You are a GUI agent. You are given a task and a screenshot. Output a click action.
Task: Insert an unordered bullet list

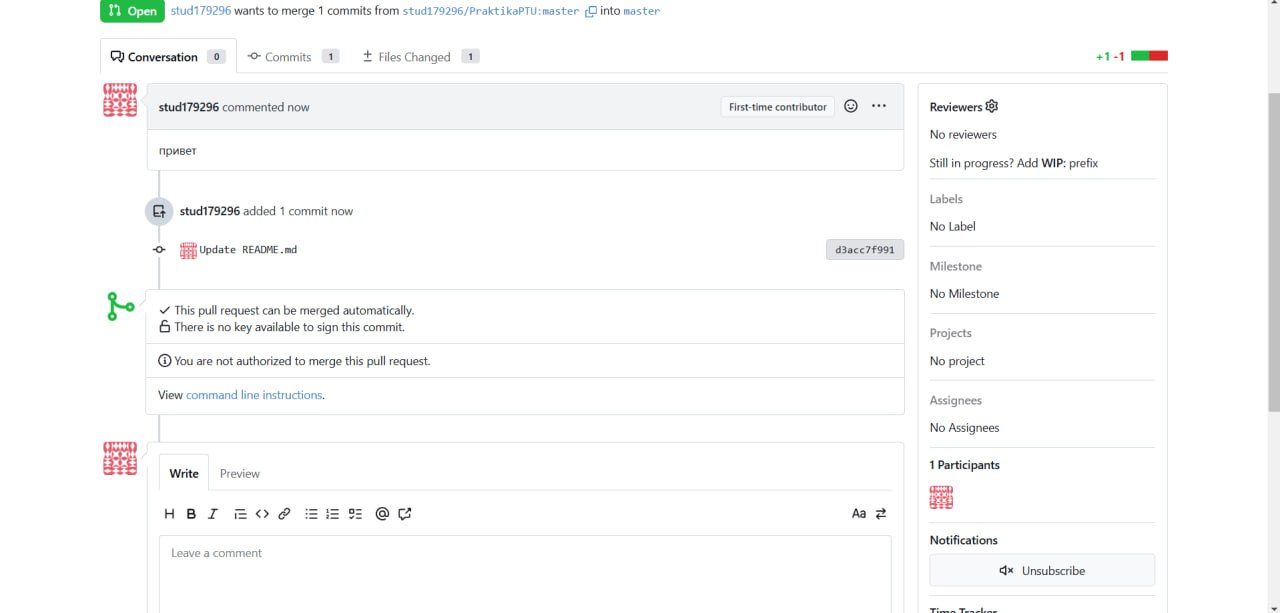pyautogui.click(x=311, y=514)
